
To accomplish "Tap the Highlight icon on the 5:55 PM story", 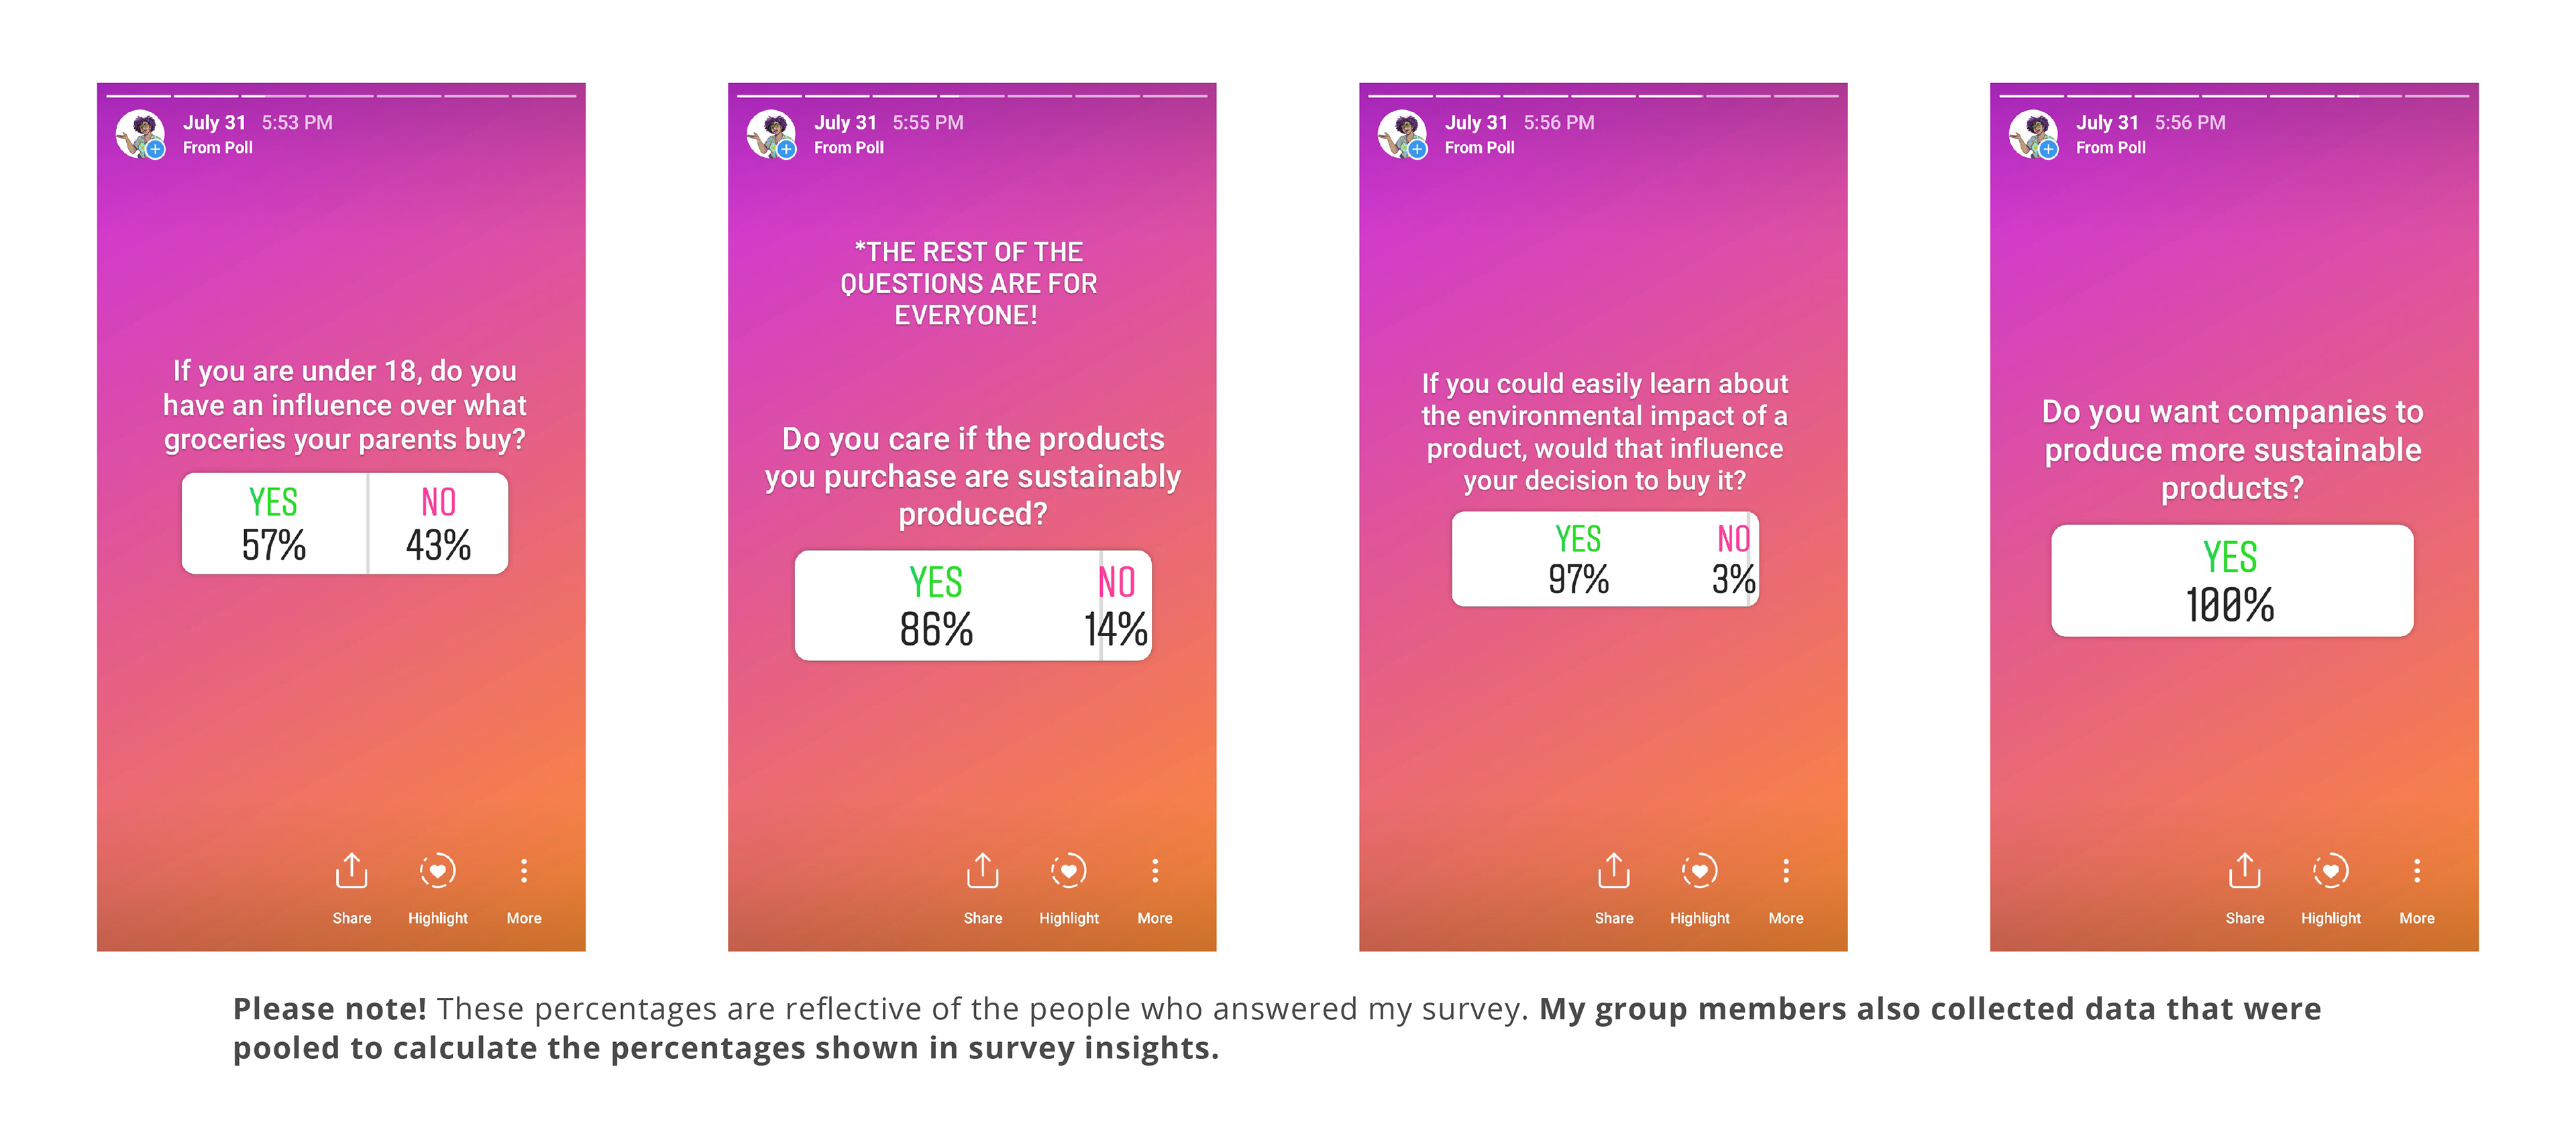I will click(x=1068, y=871).
